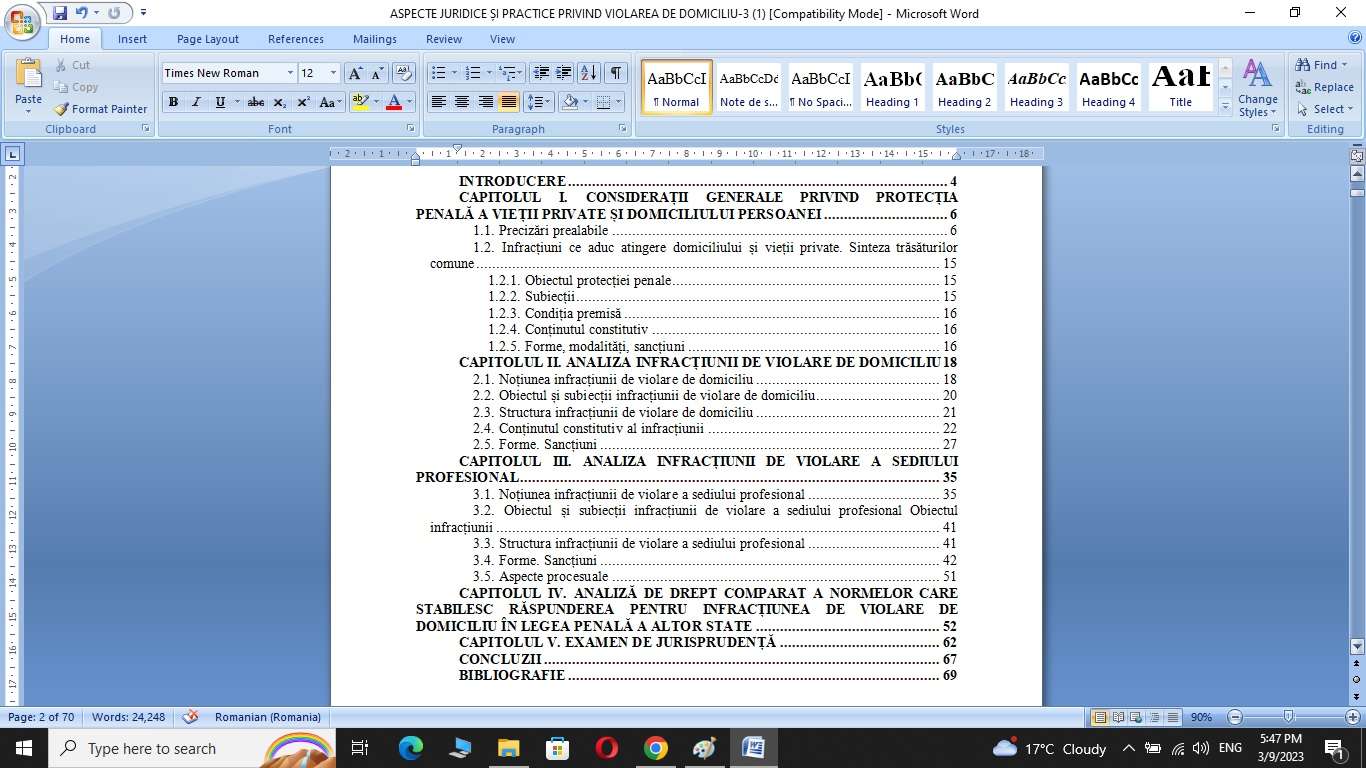Viewport: 1366px width, 768px height.
Task: Apply the Heading 1 style
Action: click(x=892, y=87)
